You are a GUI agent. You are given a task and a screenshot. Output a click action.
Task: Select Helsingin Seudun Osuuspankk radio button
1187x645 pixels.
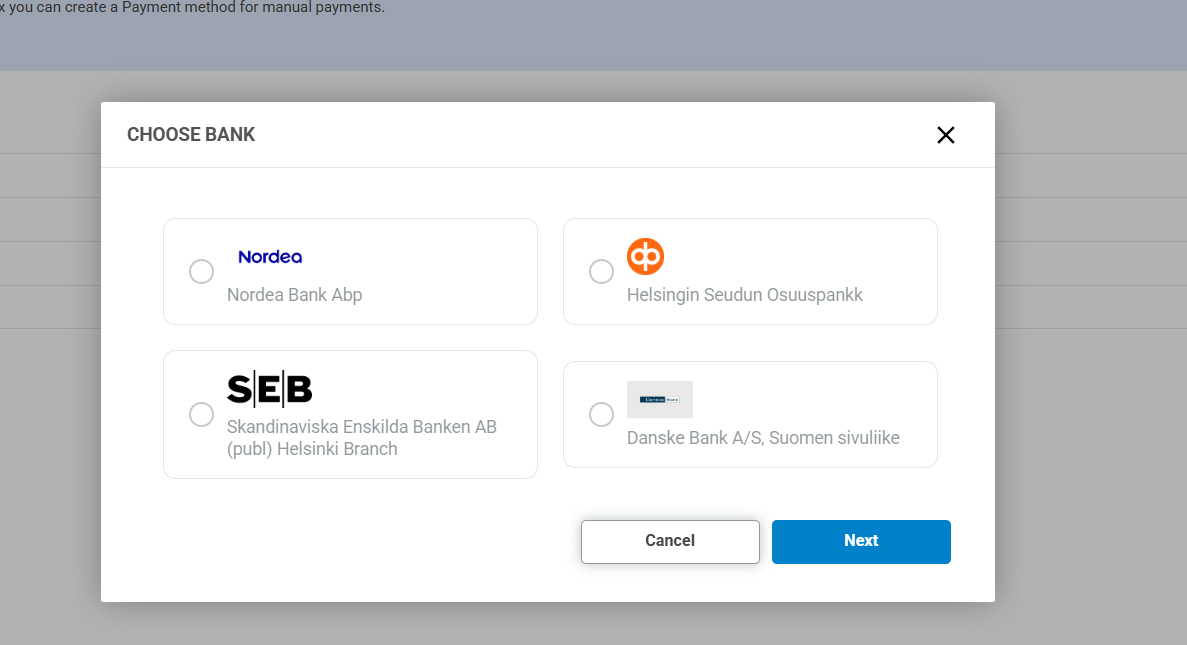click(601, 272)
